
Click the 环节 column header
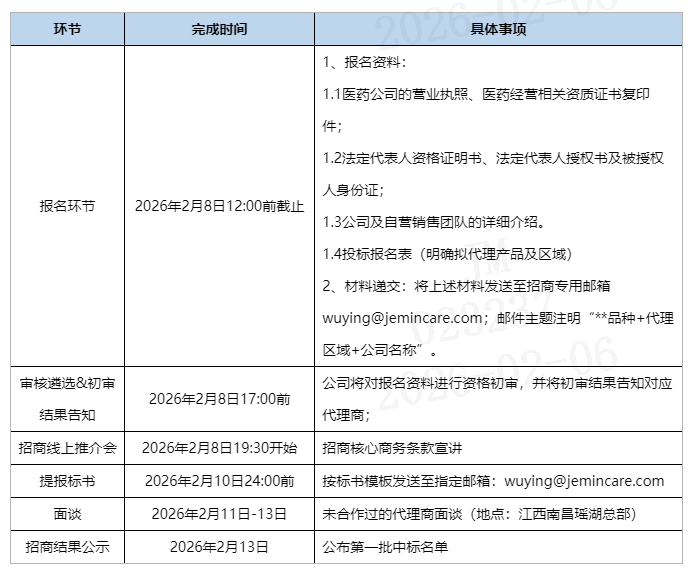click(x=67, y=29)
